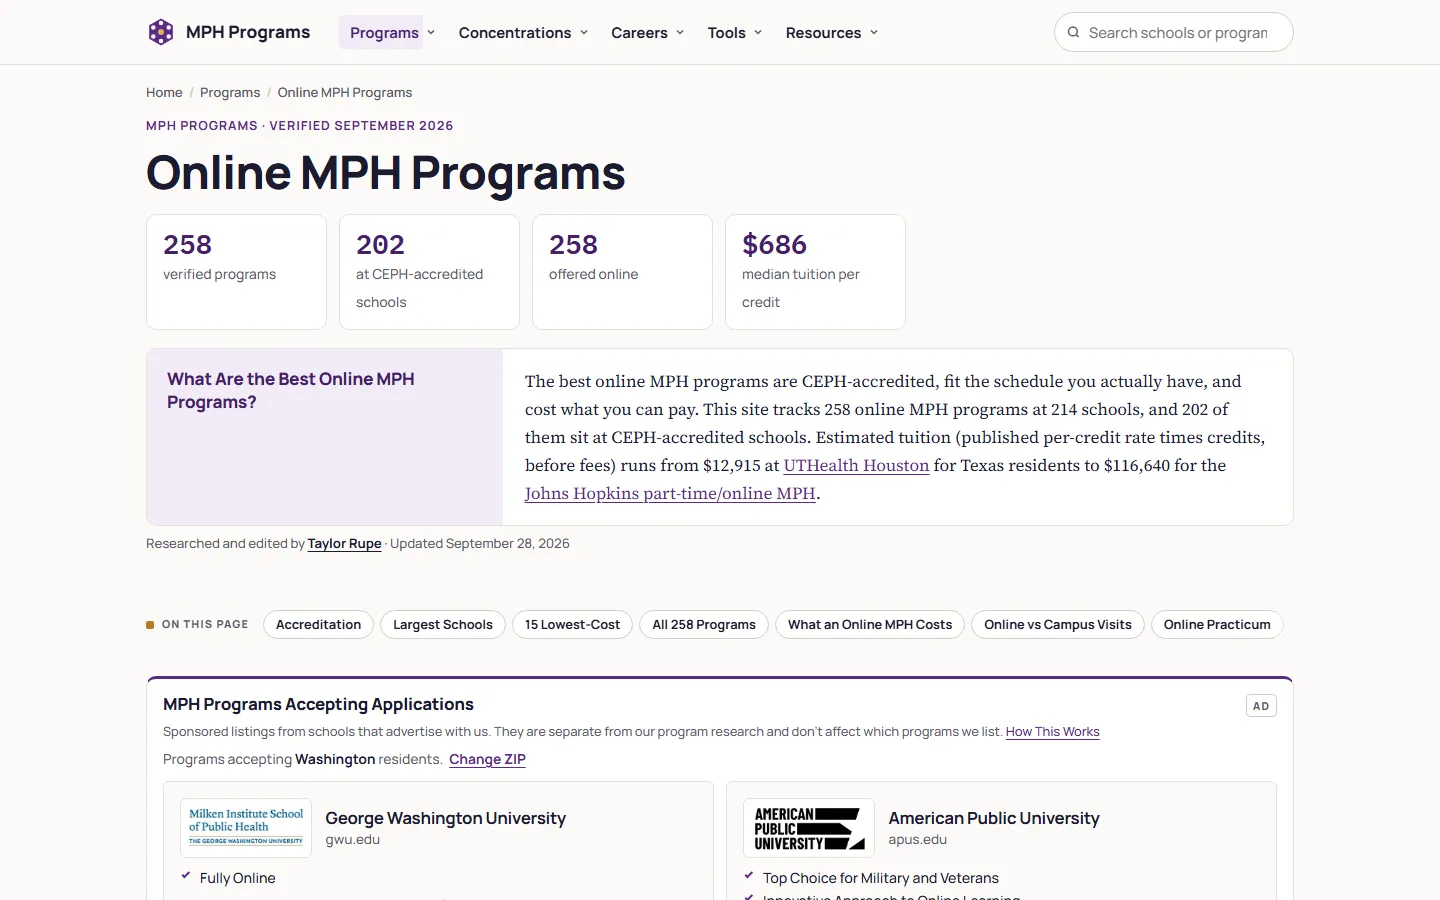Click the Change ZIP link
Image resolution: width=1440 pixels, height=900 pixels.
[487, 760]
